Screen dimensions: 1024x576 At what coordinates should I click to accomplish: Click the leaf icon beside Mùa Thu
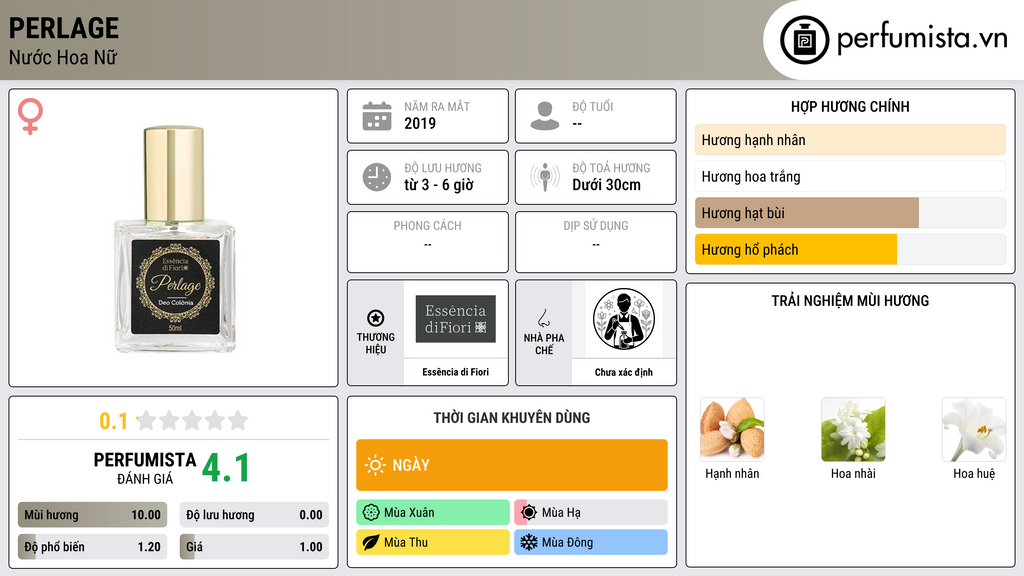click(x=371, y=542)
